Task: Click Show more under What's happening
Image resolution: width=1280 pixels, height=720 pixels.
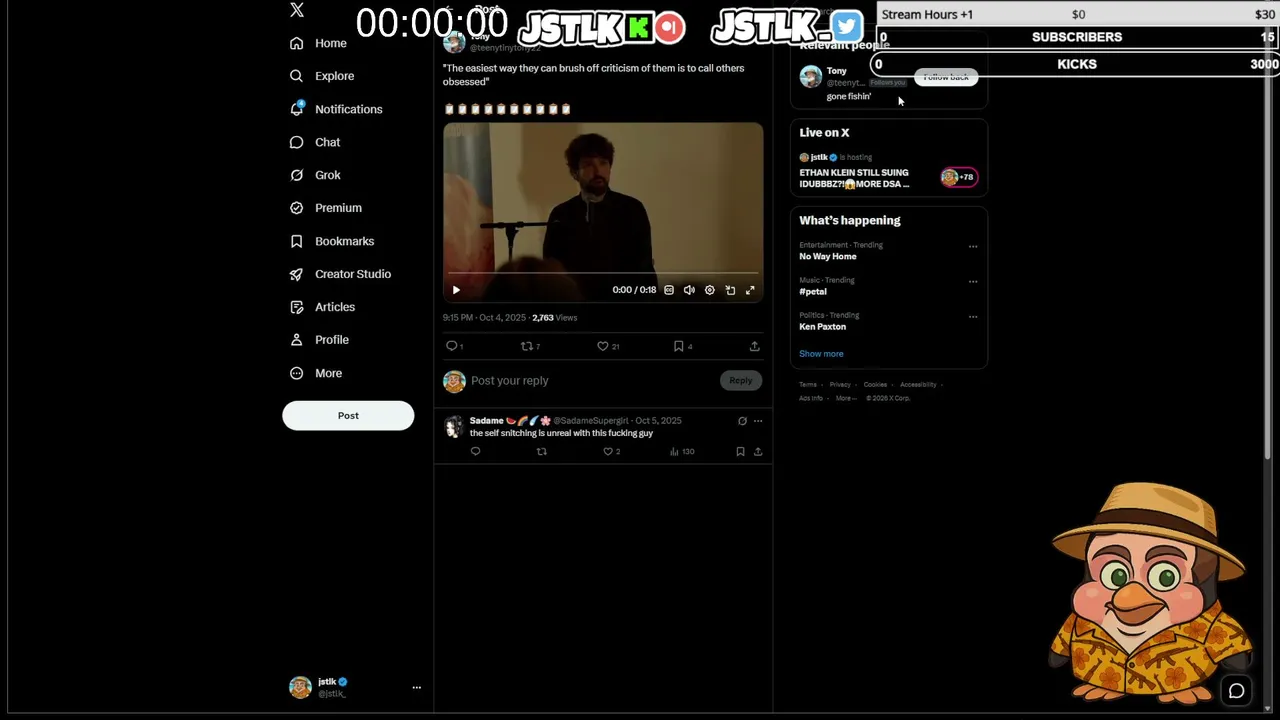Action: [821, 354]
